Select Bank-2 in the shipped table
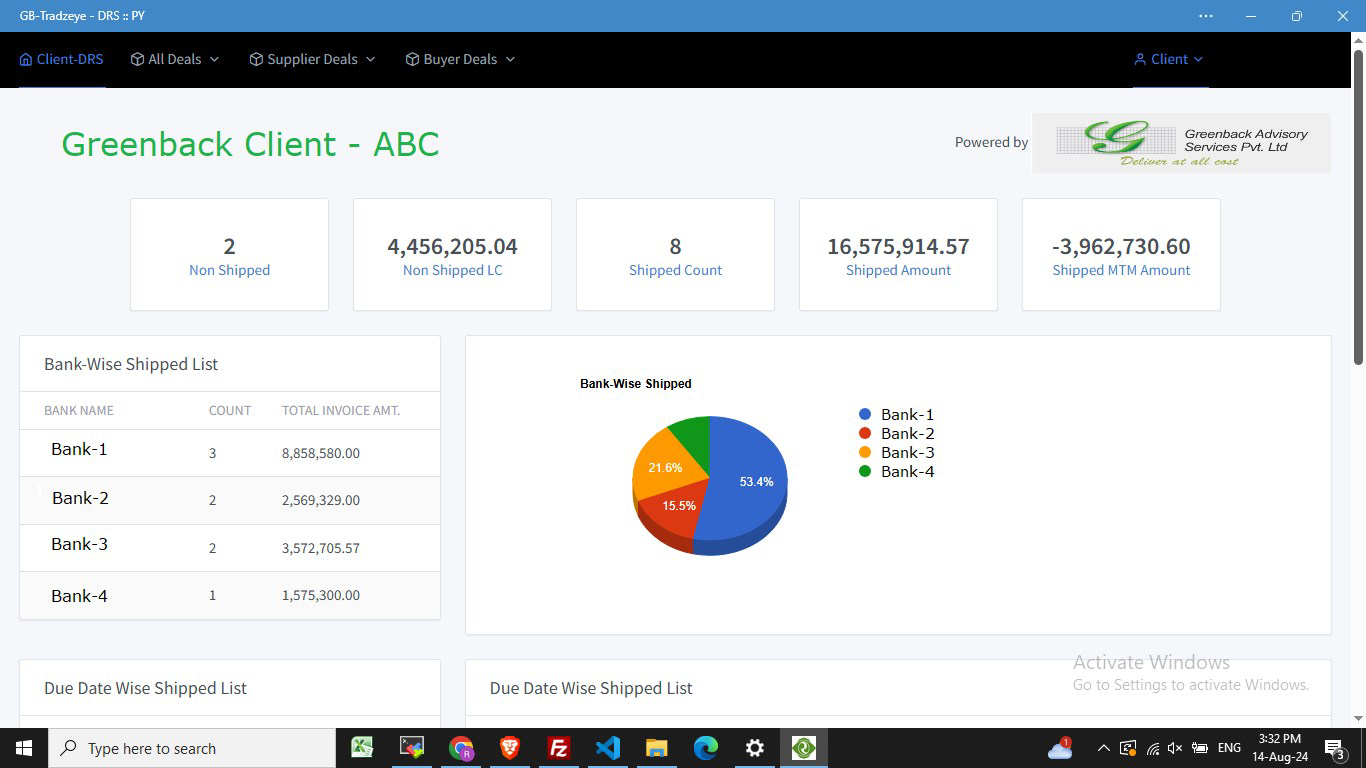Screen dimensions: 1366x768 [x=80, y=498]
